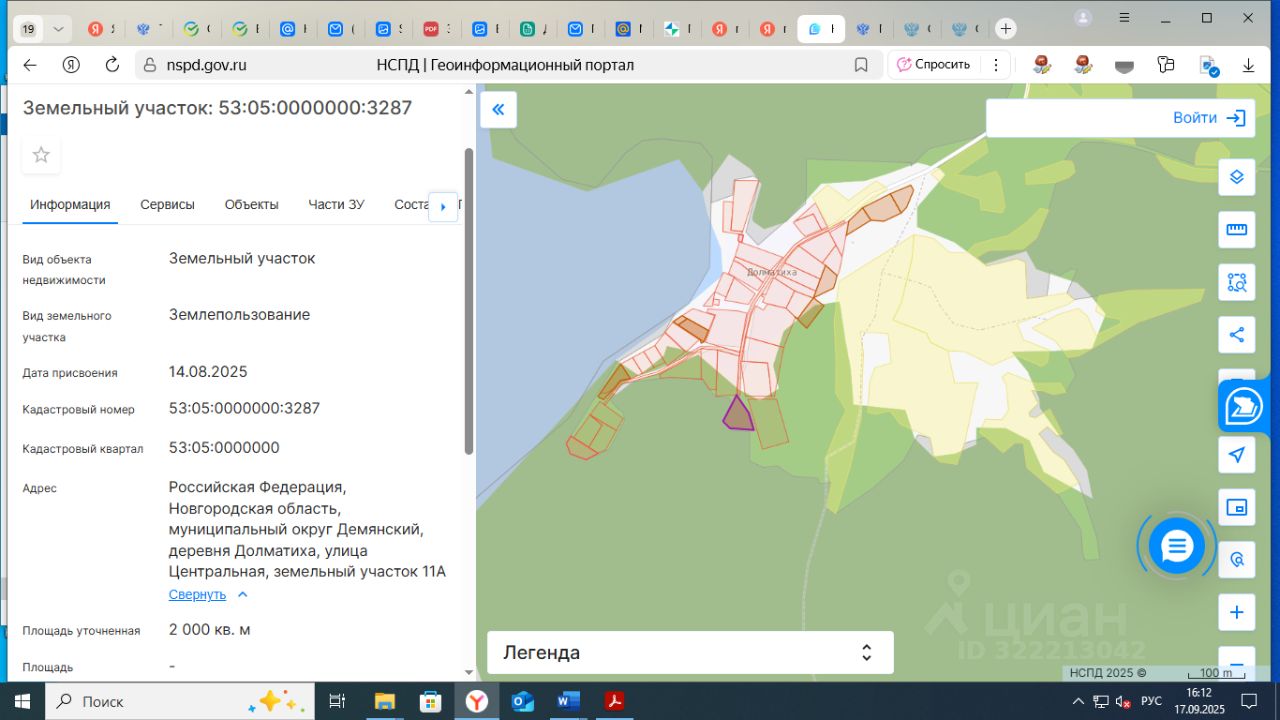
Task: Open Word from the Windows taskbar
Action: point(568,701)
